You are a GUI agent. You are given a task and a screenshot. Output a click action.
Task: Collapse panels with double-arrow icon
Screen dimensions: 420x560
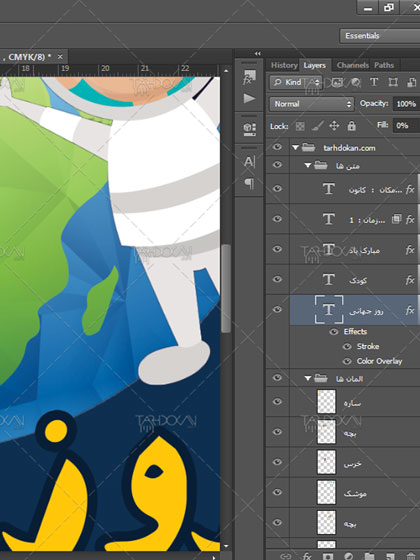pos(258,54)
